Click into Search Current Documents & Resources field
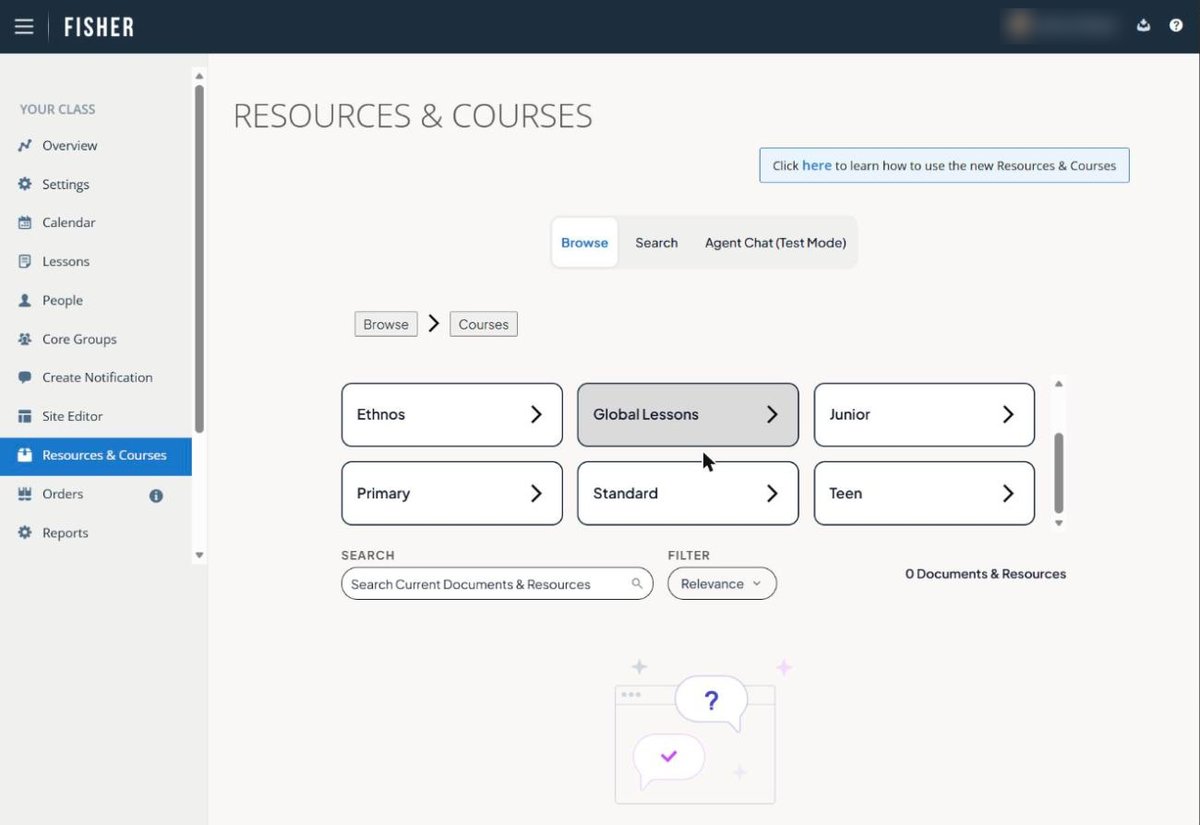Image resolution: width=1200 pixels, height=825 pixels. pos(497,584)
